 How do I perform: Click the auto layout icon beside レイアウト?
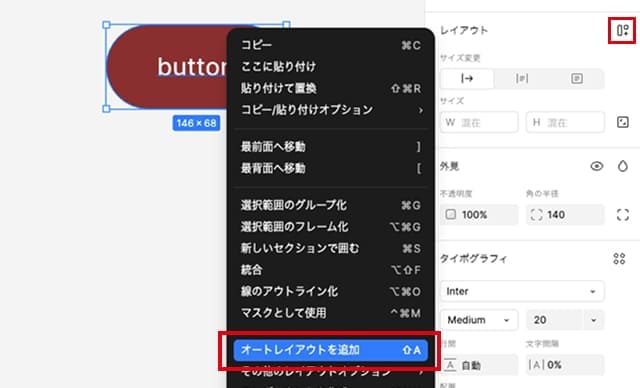coord(622,30)
